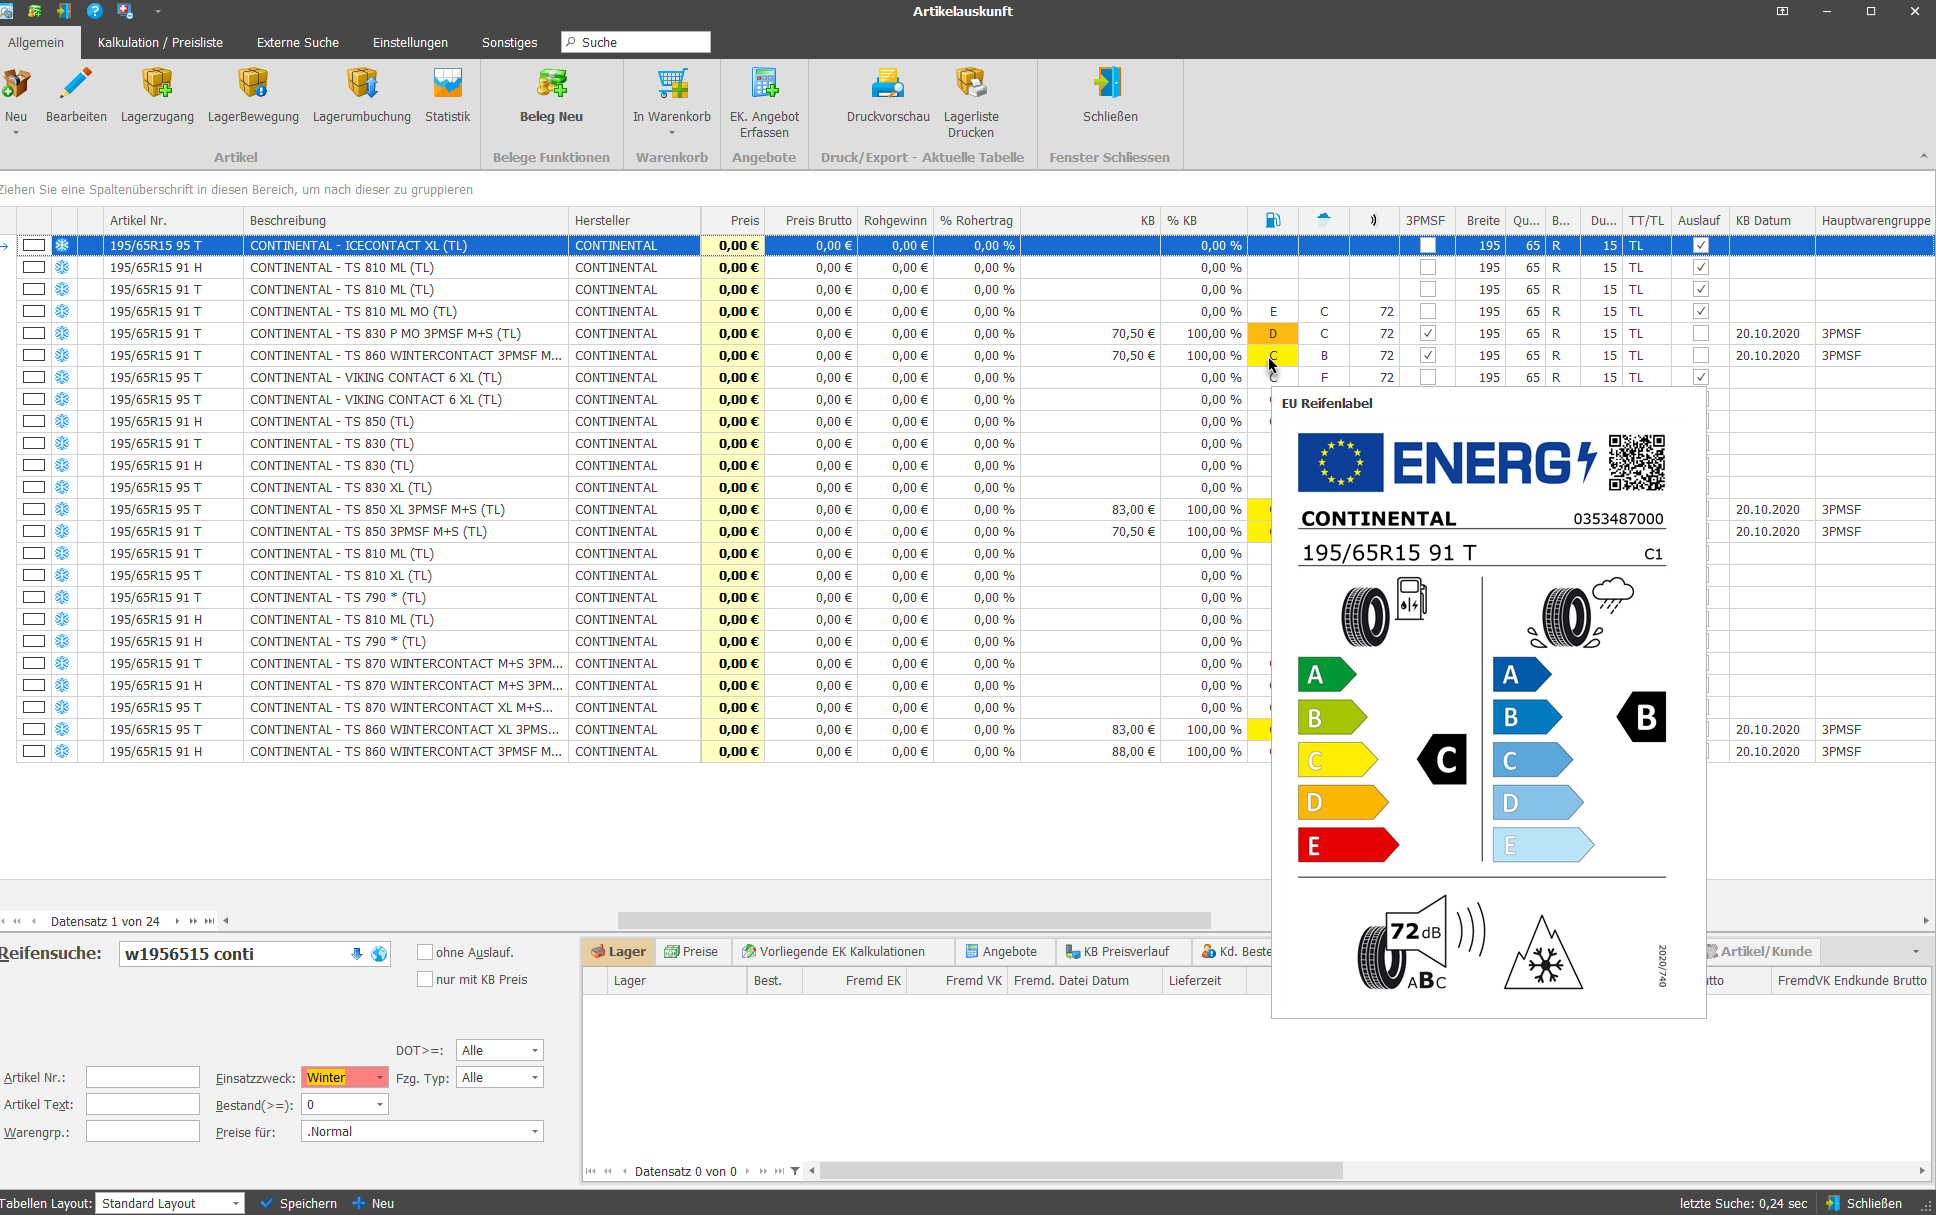
Task: Click the Neu article icon in ribbon
Action: tap(16, 83)
